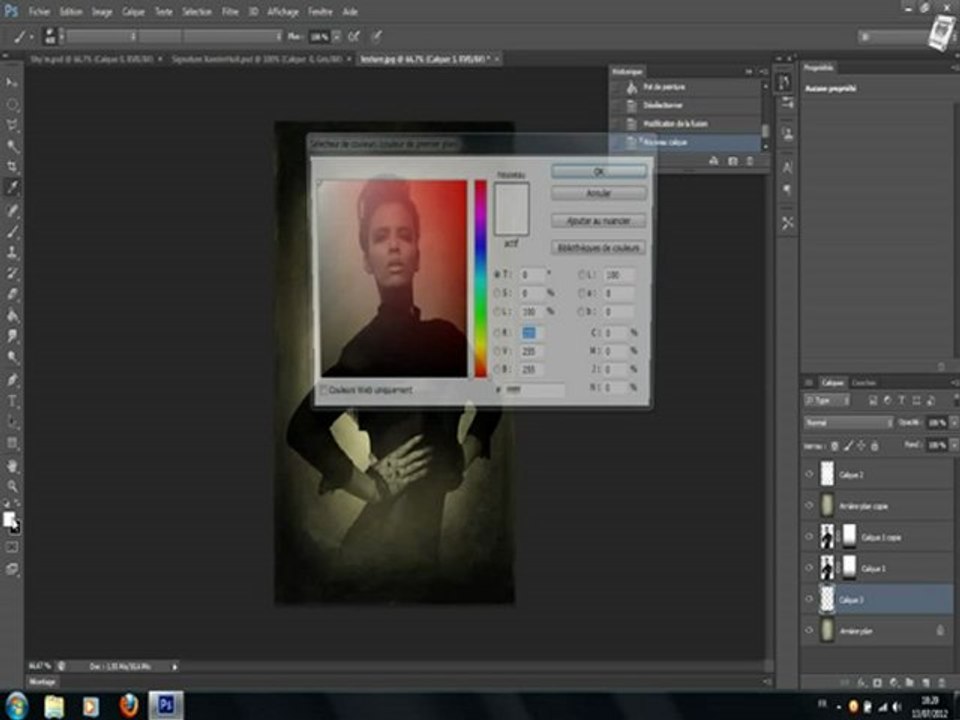Toggle Quick Mask mode icon
960x720 pixels.
12,547
